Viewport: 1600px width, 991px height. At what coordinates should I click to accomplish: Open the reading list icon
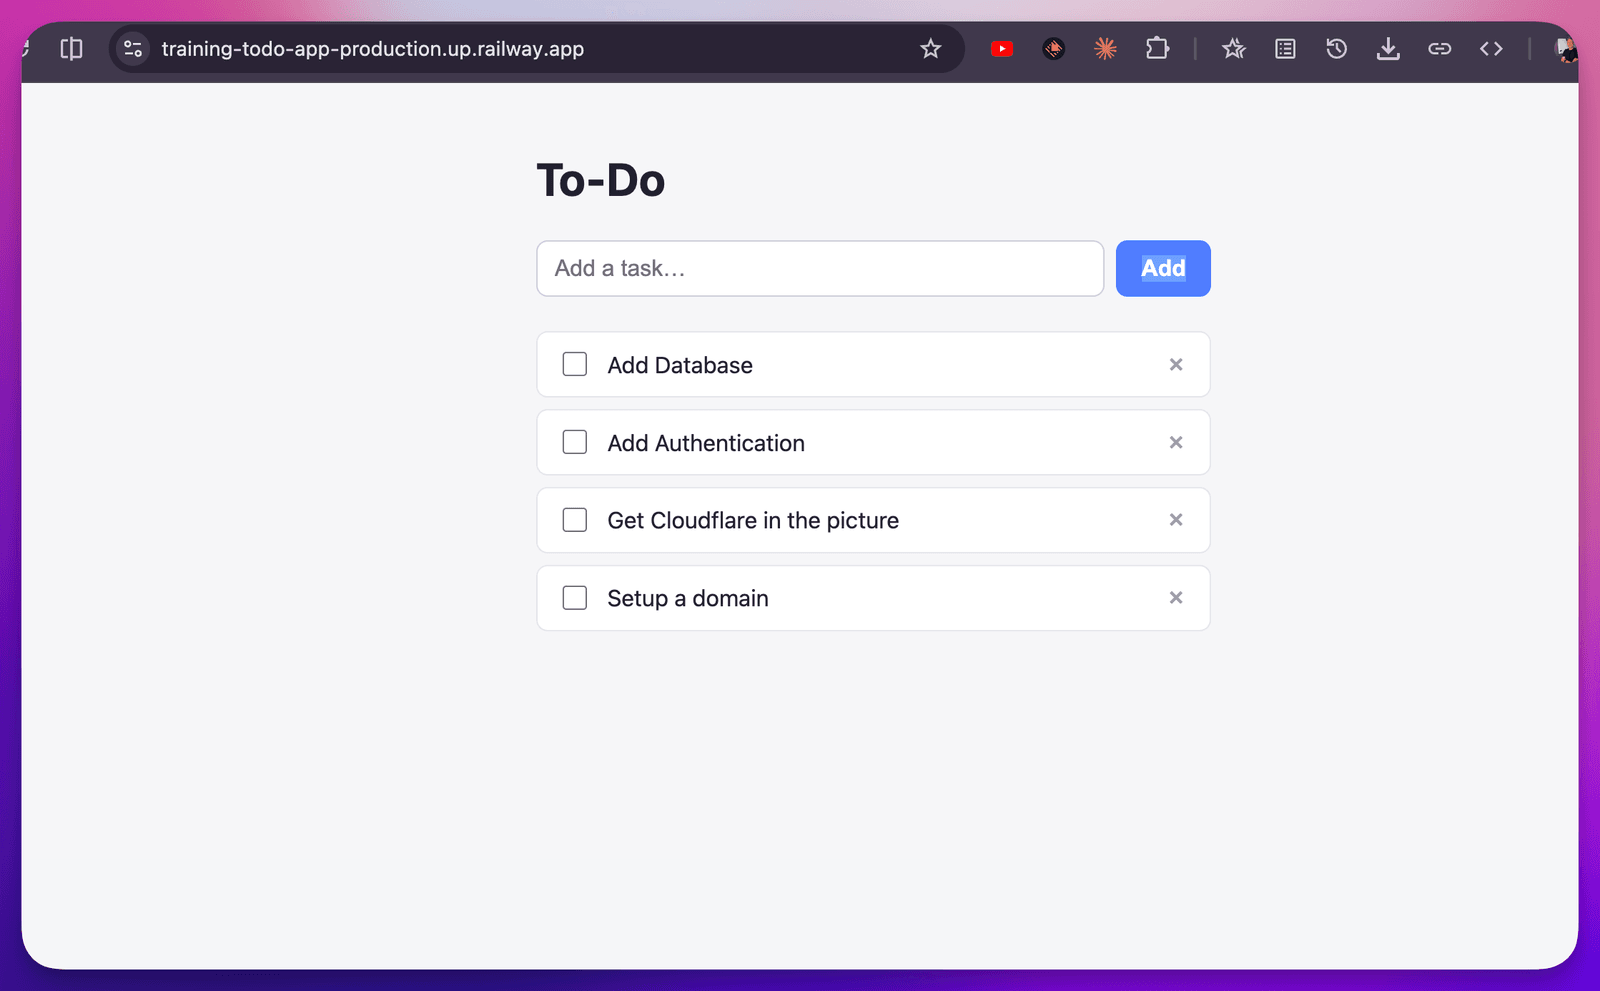pyautogui.click(x=1285, y=48)
